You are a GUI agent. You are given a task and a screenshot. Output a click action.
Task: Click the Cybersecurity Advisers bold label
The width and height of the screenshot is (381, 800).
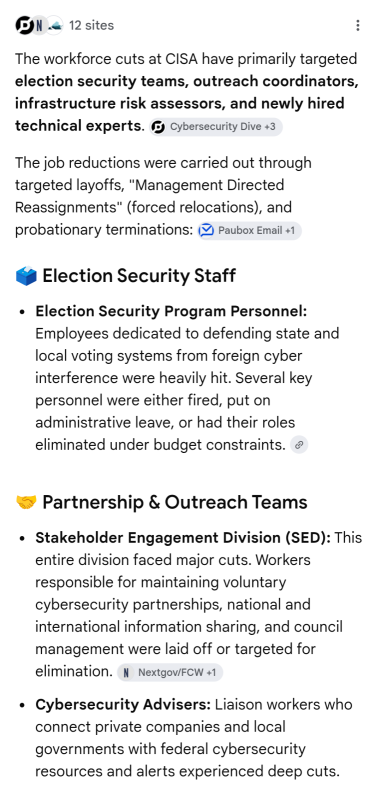(123, 705)
